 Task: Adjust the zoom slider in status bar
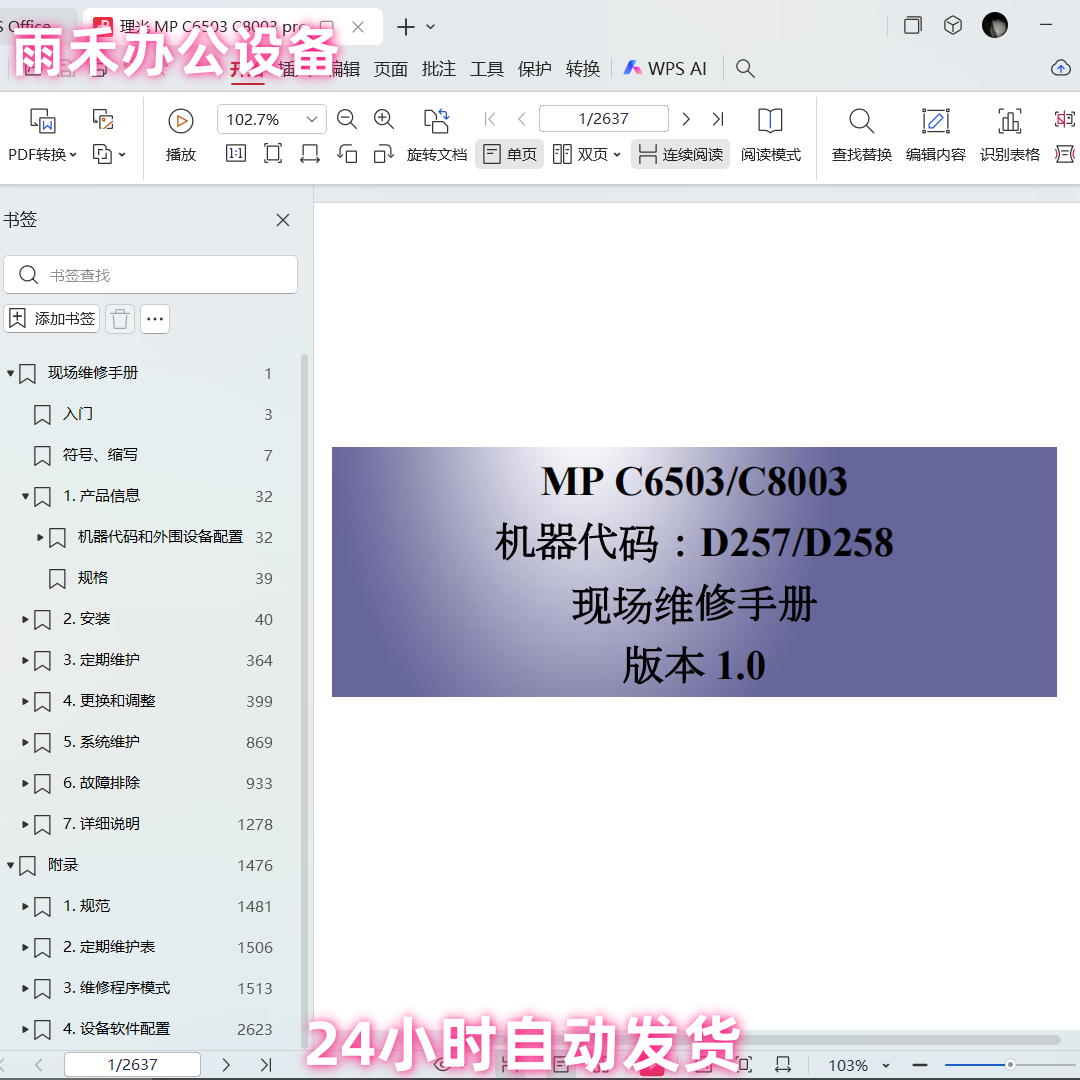click(1010, 1065)
